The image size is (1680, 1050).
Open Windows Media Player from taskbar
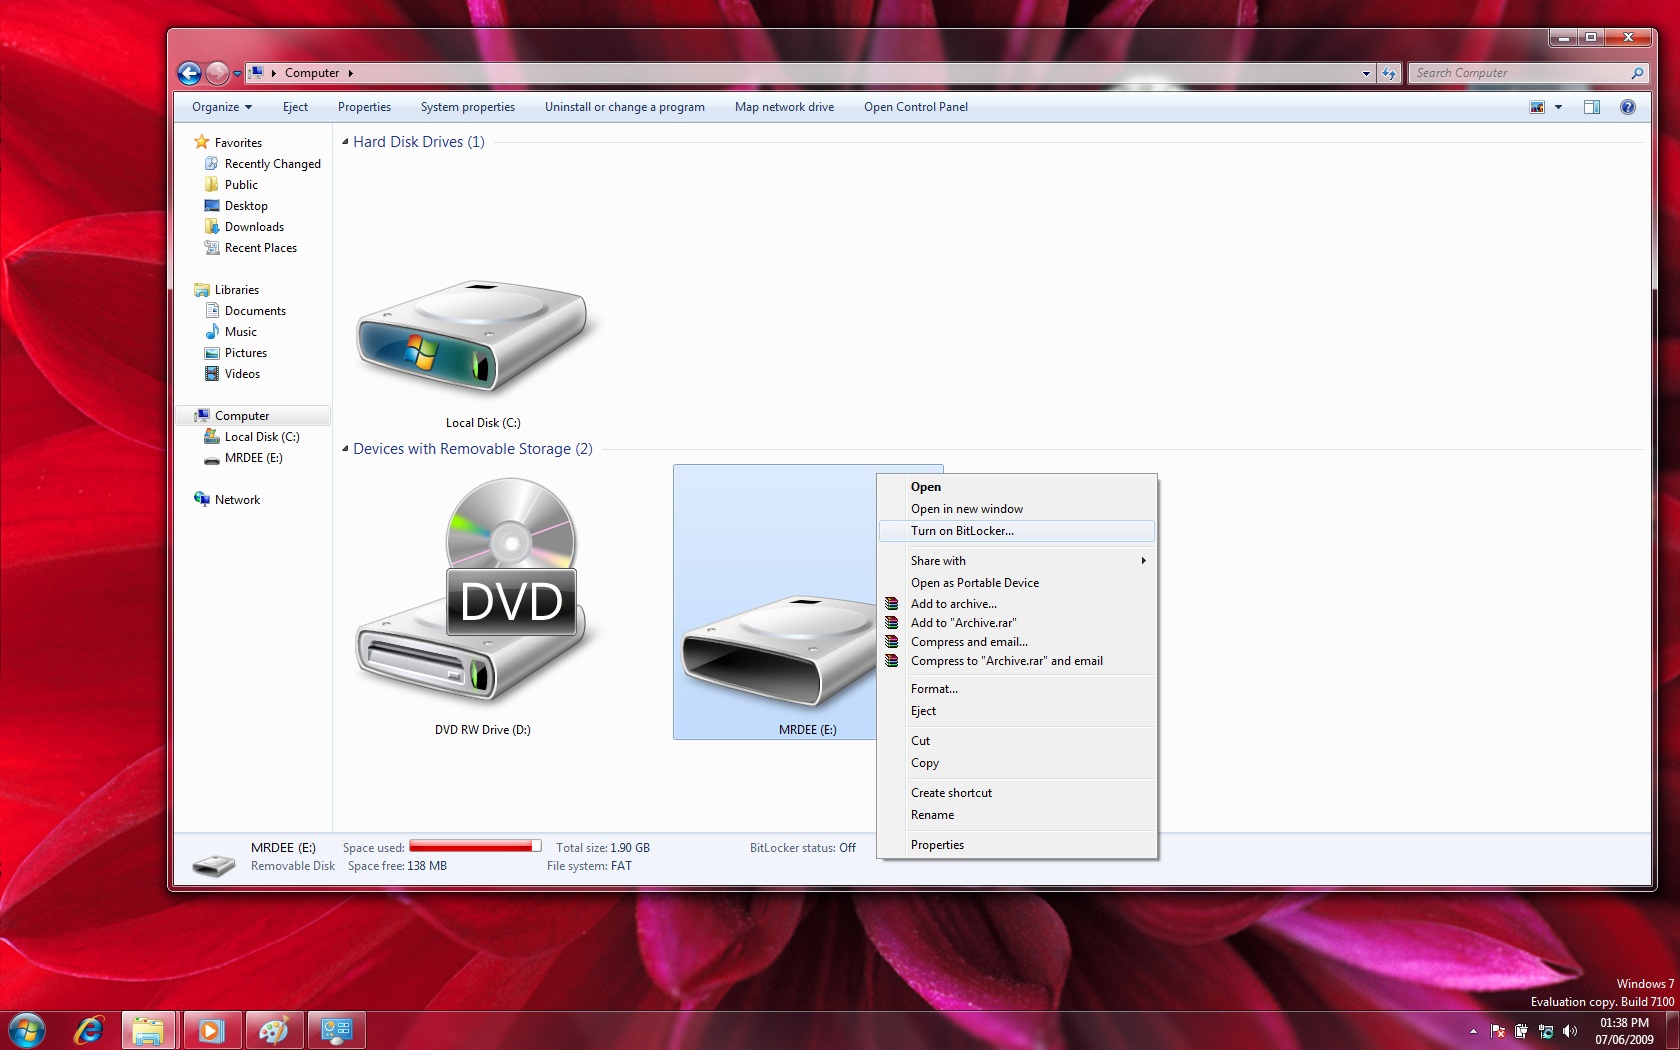click(211, 1030)
